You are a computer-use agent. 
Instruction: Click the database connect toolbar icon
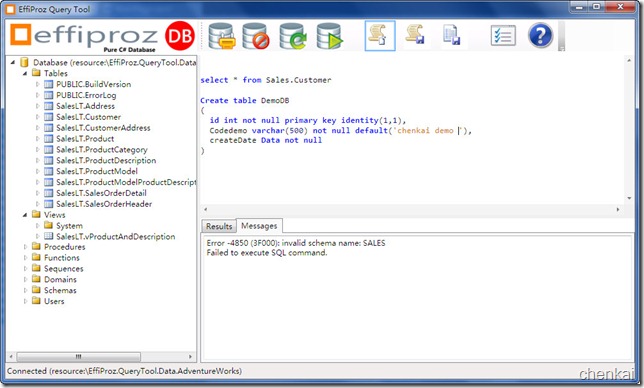tap(222, 36)
